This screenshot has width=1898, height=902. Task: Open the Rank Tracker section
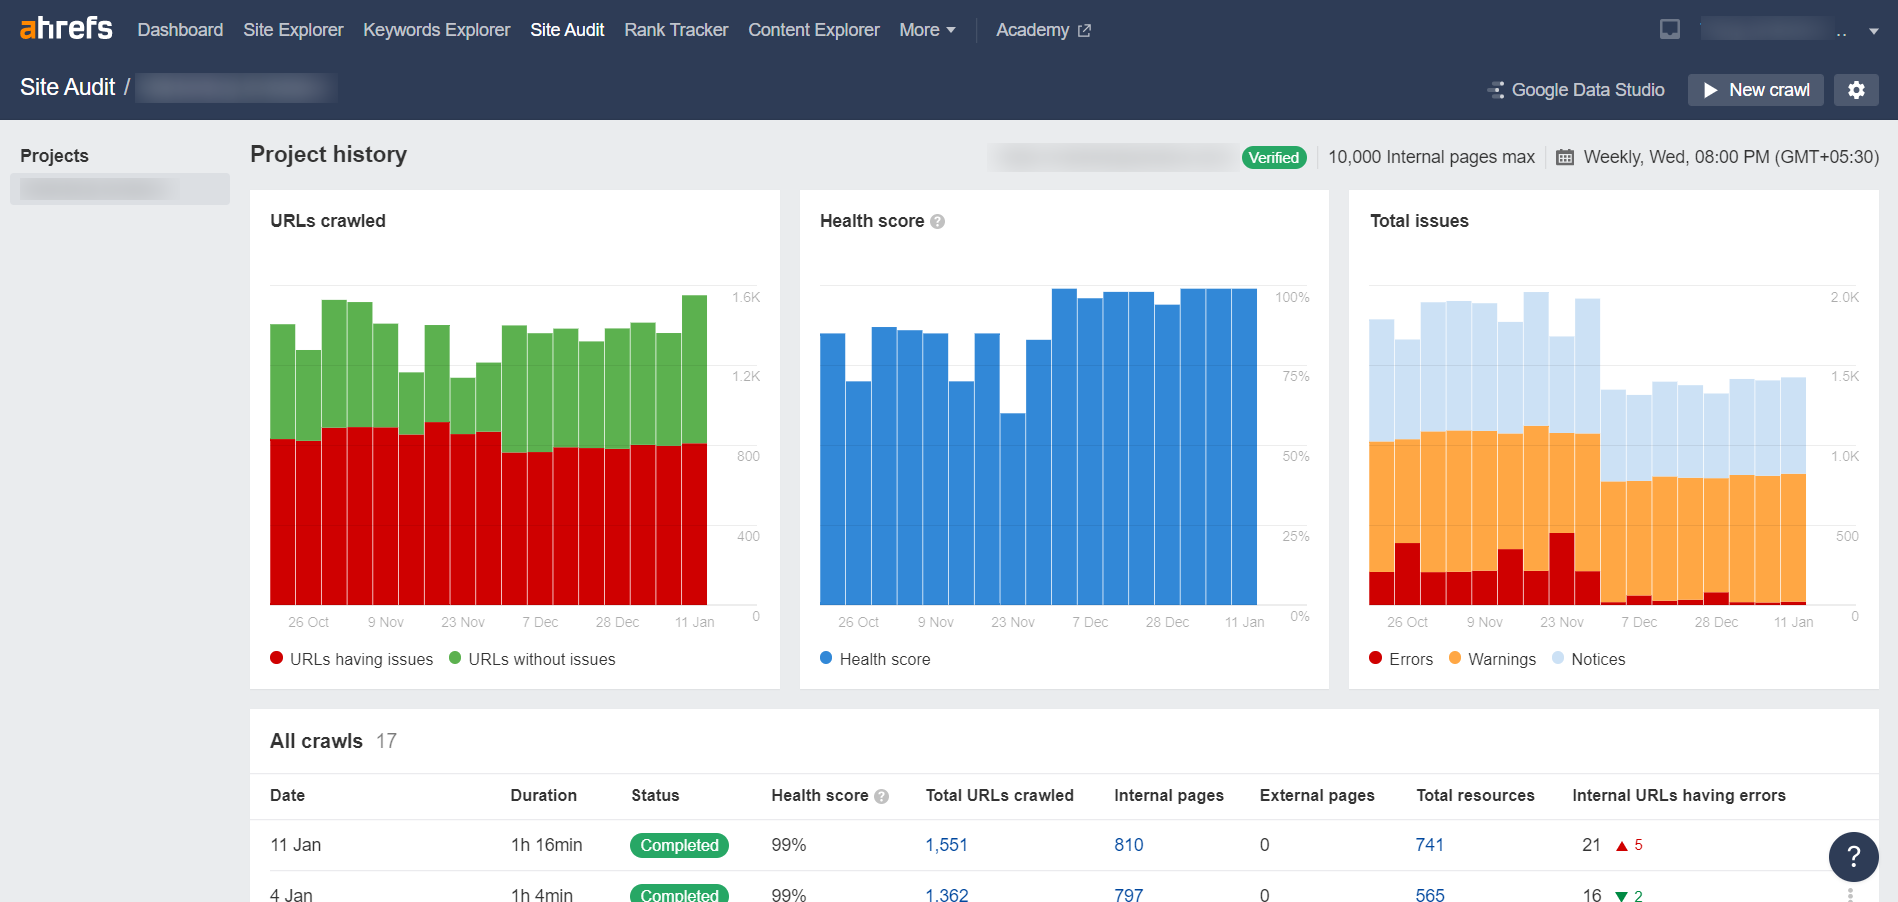click(675, 29)
